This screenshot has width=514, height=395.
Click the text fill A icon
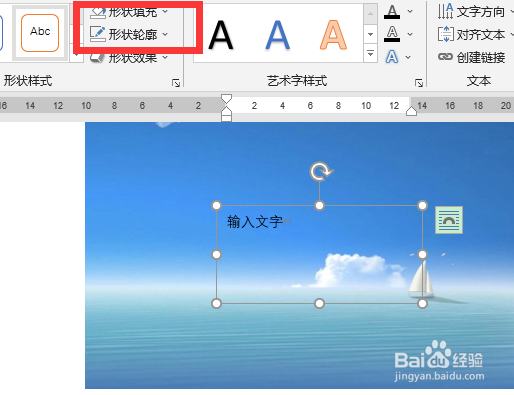pyautogui.click(x=392, y=12)
